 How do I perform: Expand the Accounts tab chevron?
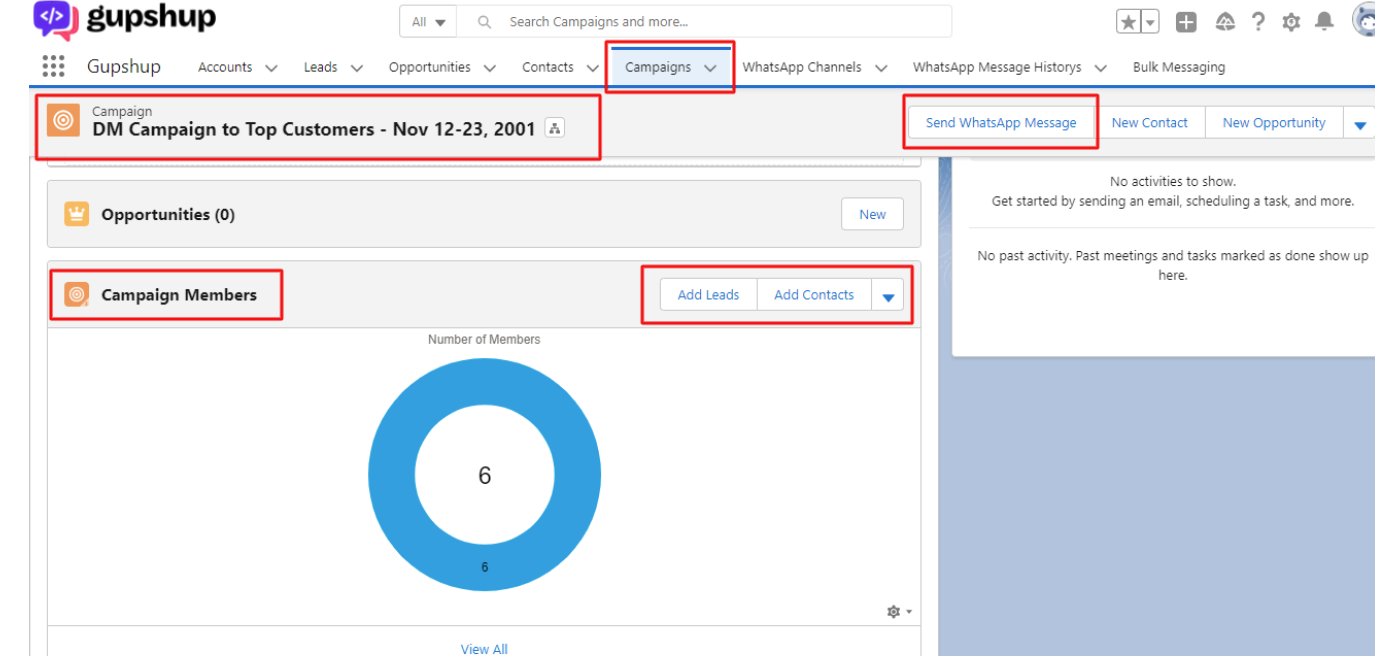270,68
